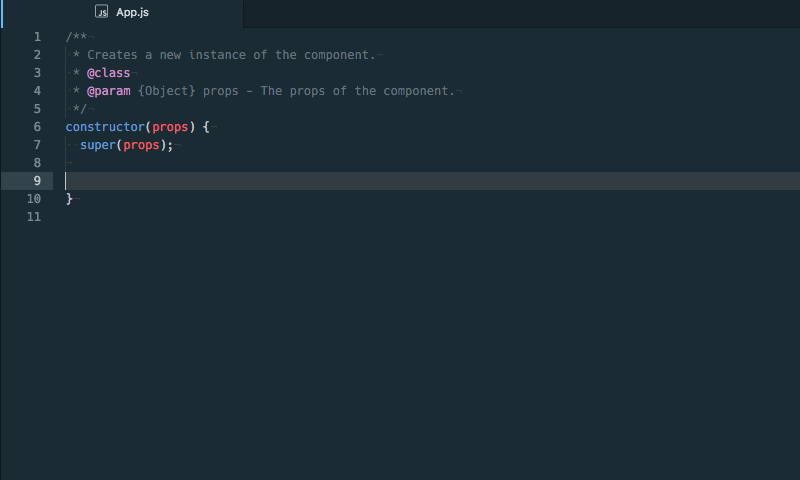
Task: Click props parameter in constructor signature
Action: point(170,127)
